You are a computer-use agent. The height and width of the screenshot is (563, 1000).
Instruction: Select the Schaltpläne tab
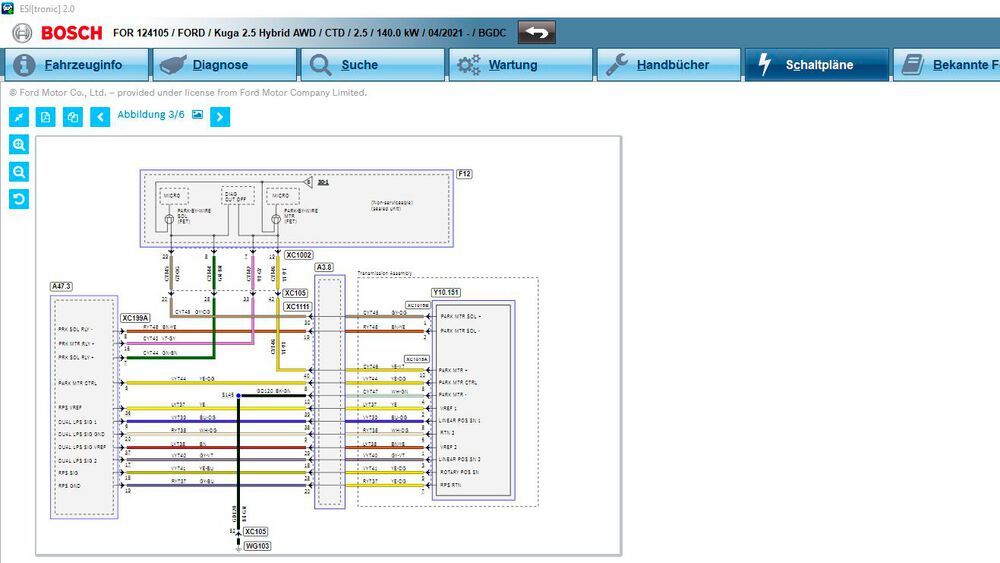tap(816, 64)
